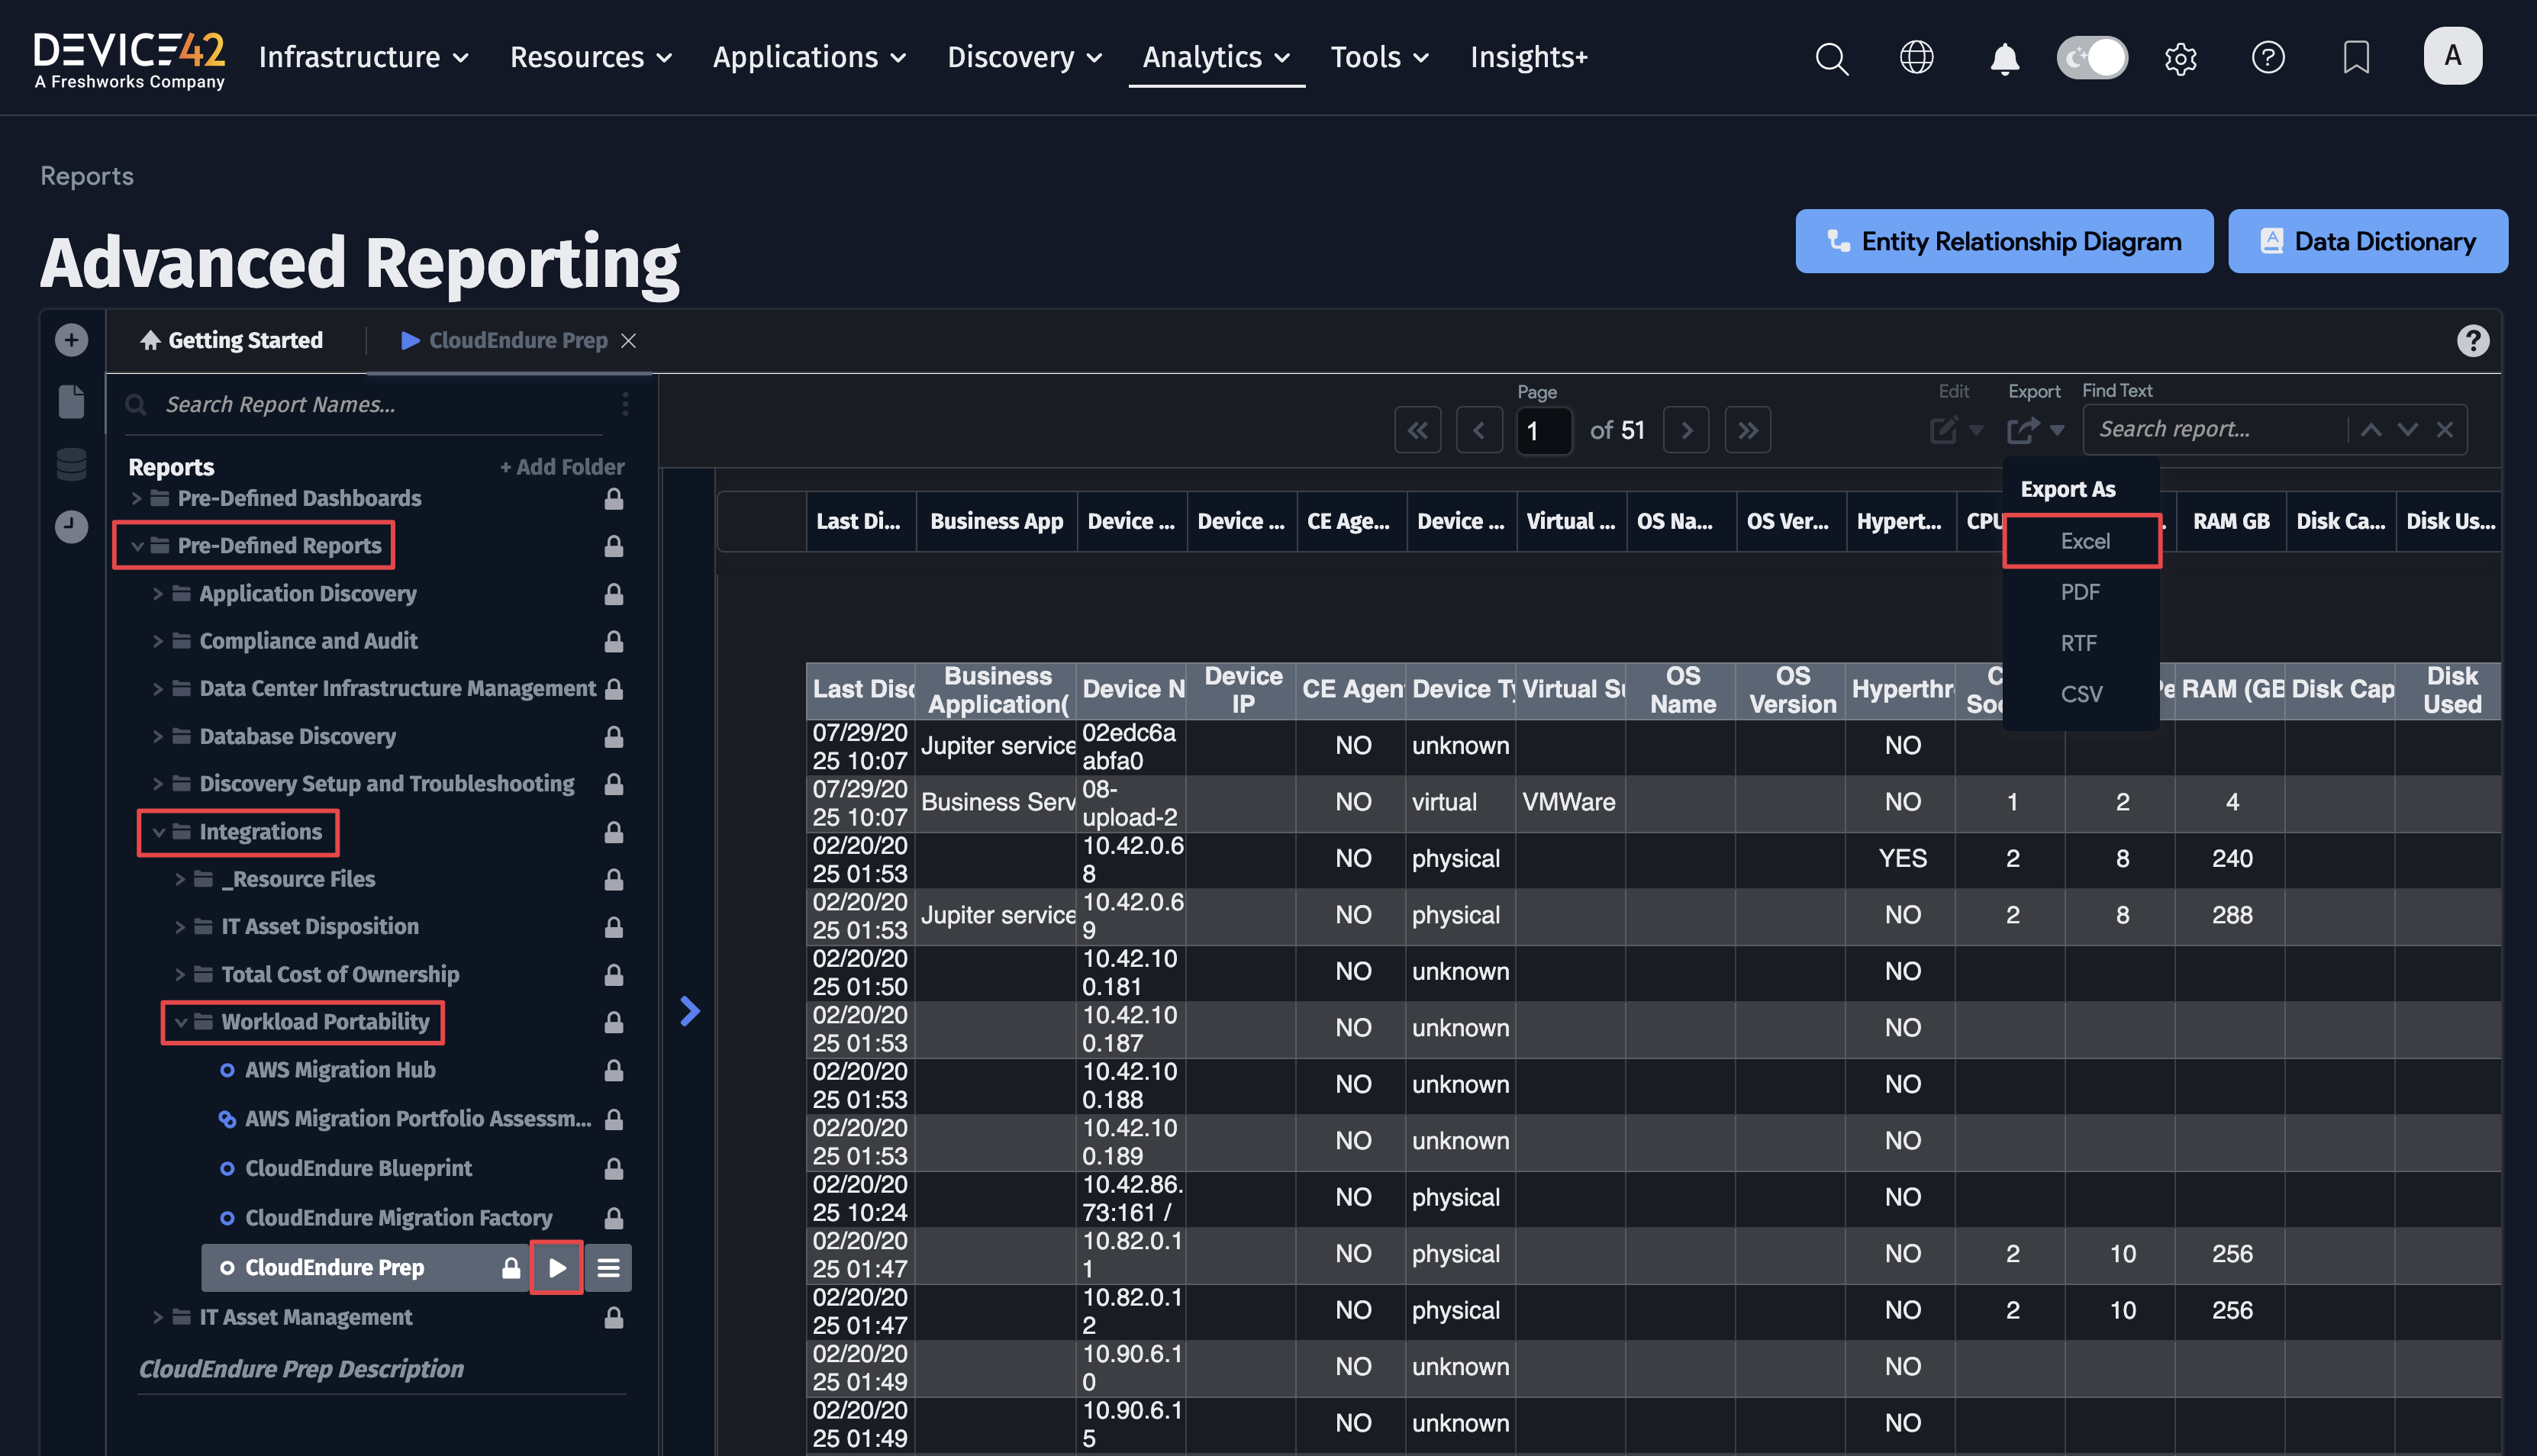Switch to the Getting Started tab
Viewport: 2537px width, 1456px height.
click(232, 340)
